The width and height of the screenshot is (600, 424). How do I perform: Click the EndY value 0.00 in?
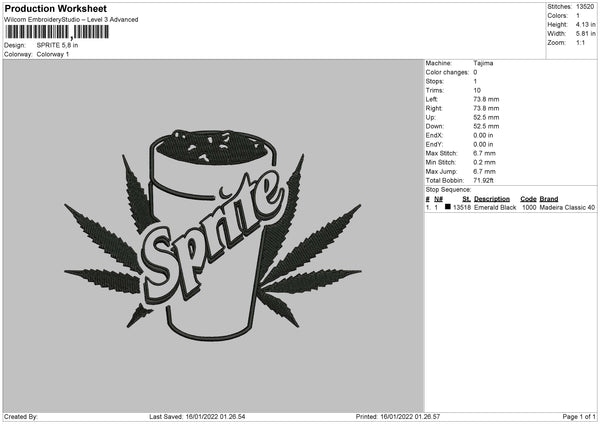point(483,145)
